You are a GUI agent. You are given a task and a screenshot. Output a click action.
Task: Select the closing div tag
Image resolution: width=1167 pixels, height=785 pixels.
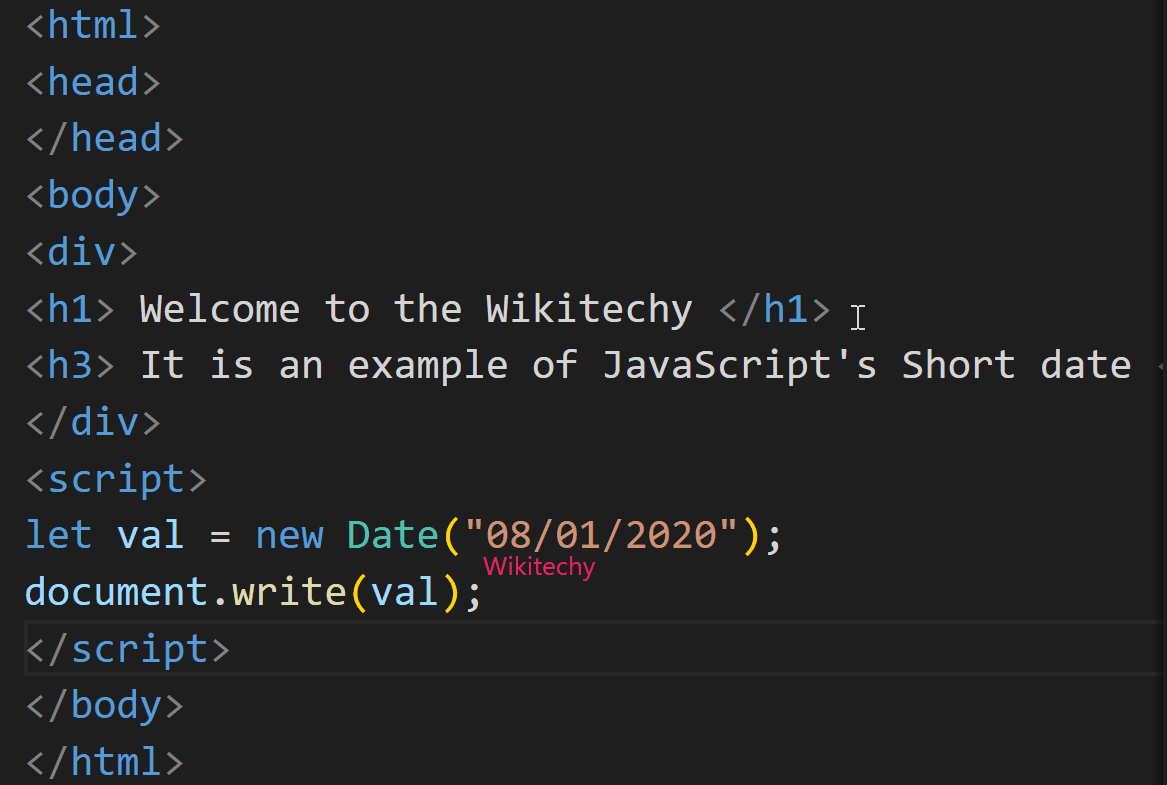(92, 421)
